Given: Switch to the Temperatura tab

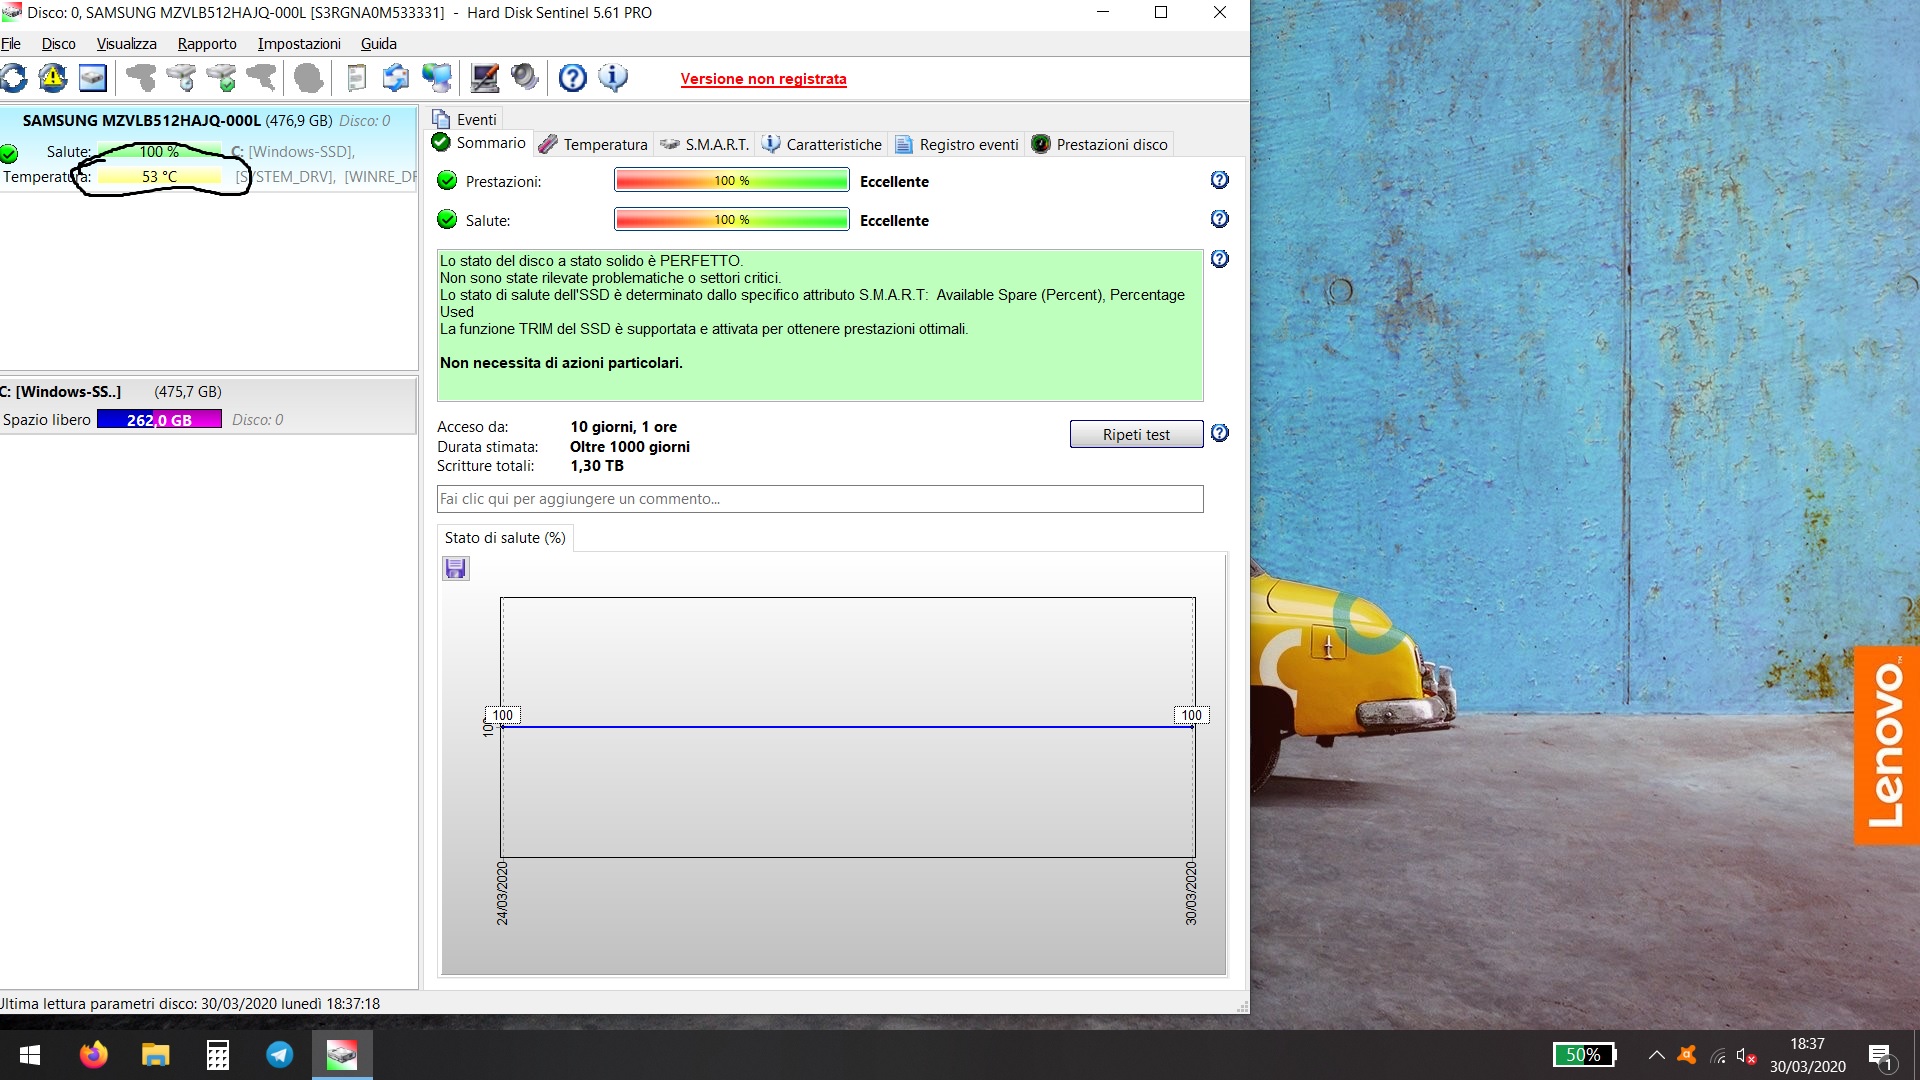Looking at the screenshot, I should pos(594,144).
